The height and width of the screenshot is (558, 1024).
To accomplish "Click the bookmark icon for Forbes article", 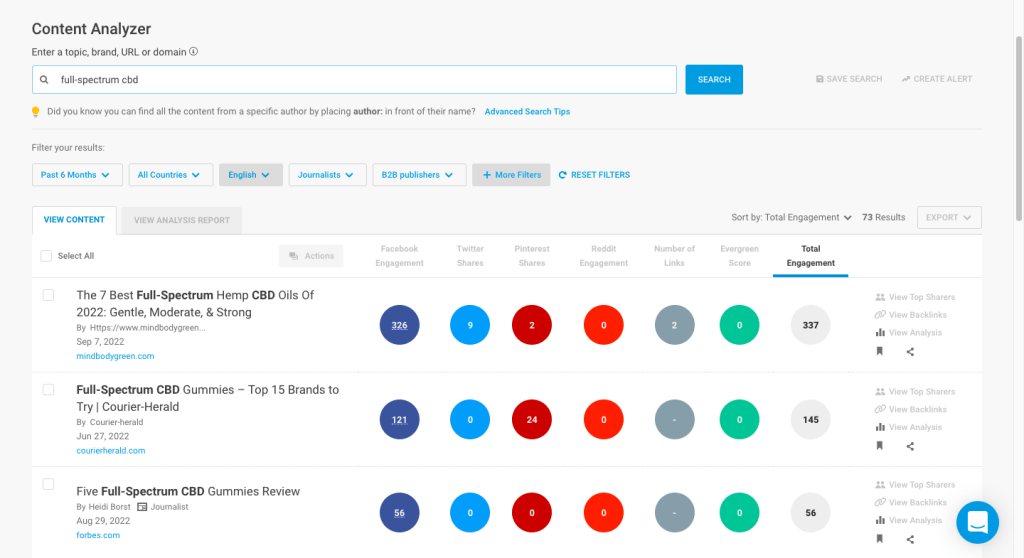I will [879, 539].
